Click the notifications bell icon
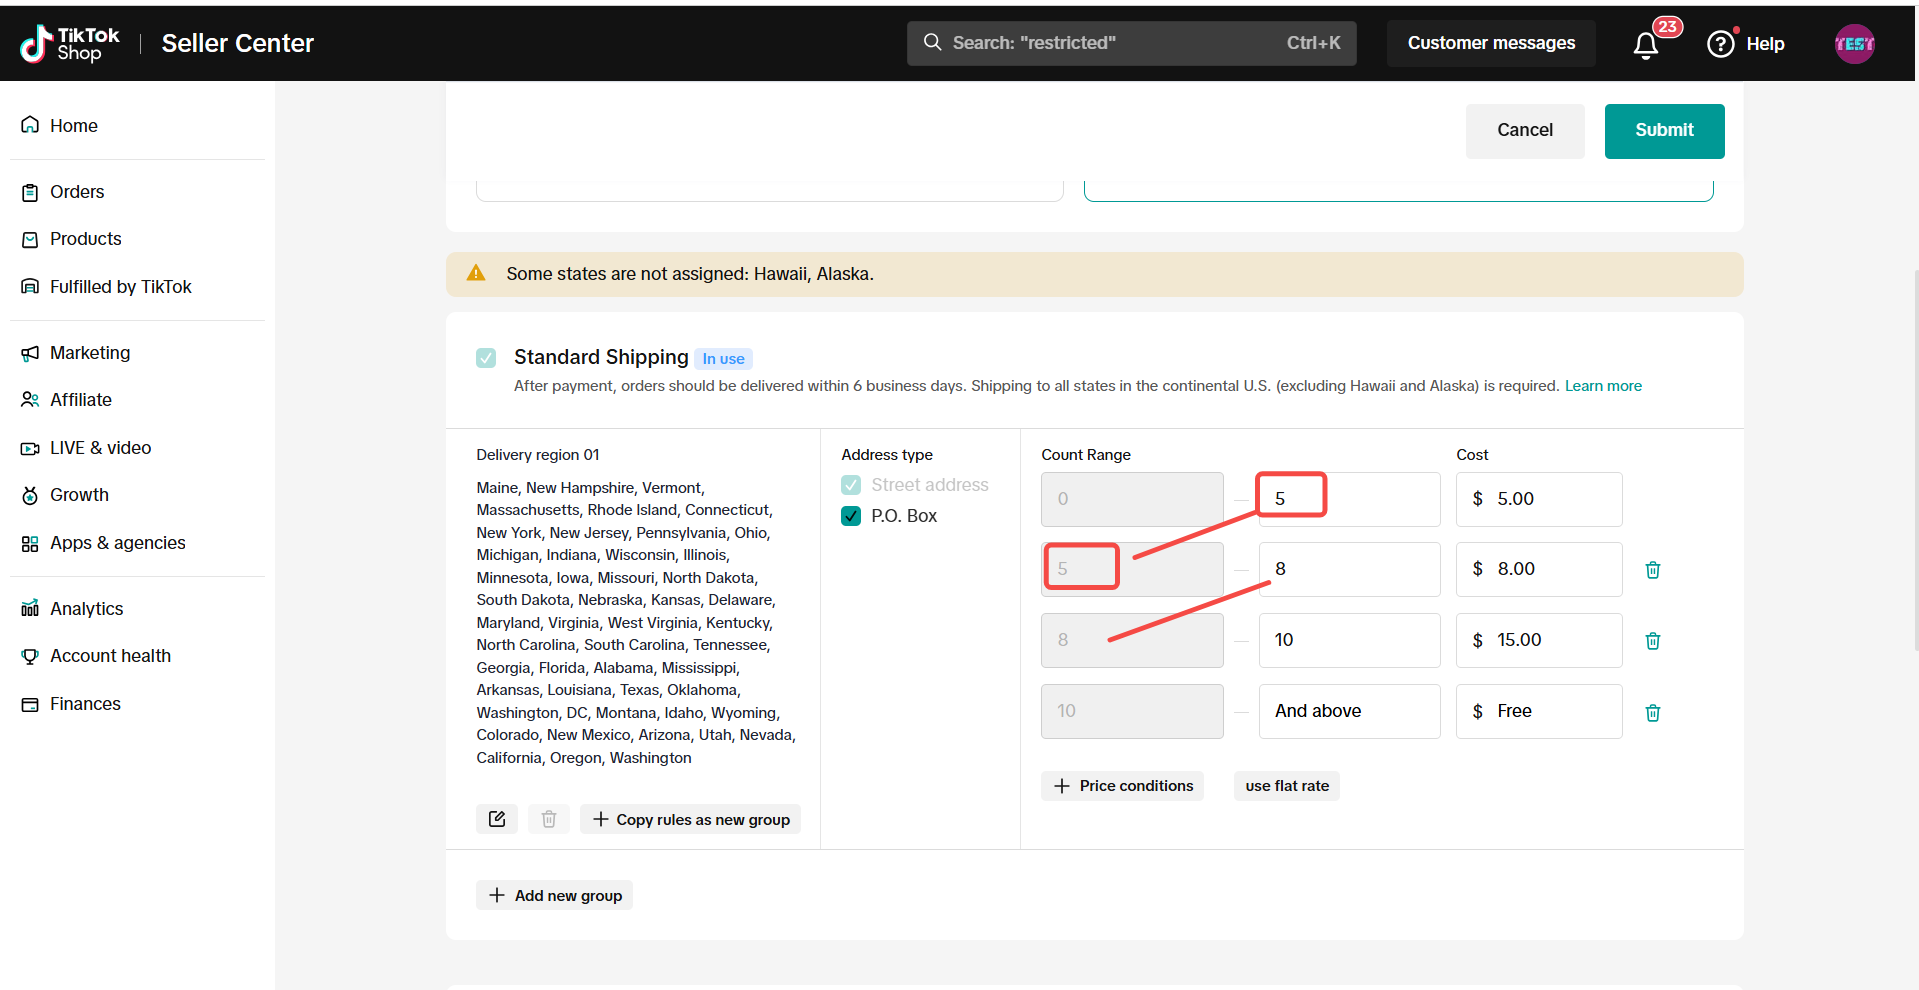This screenshot has height=990, width=1919. 1645,45
